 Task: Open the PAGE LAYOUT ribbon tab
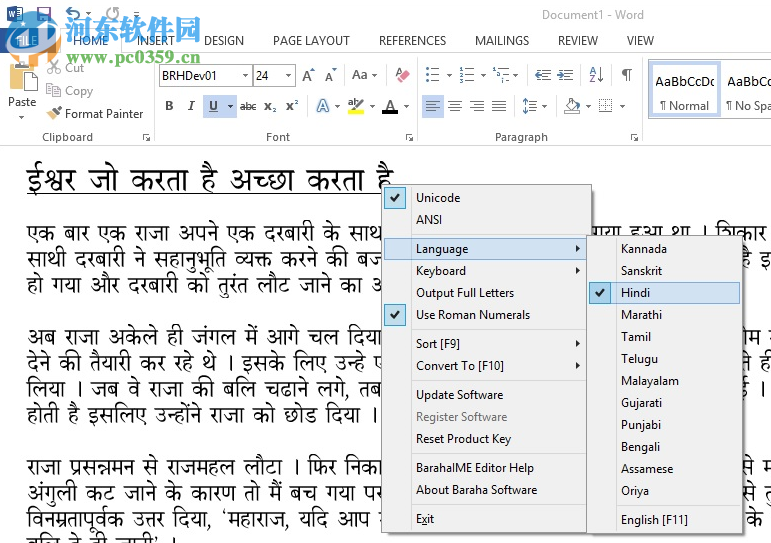click(311, 41)
